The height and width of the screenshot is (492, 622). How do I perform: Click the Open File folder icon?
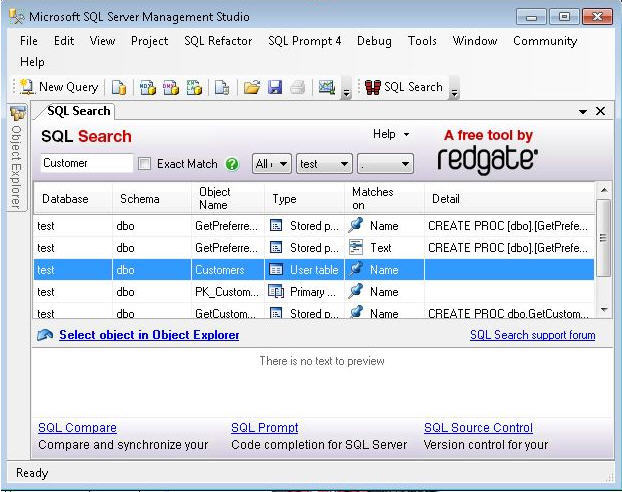[x=252, y=87]
